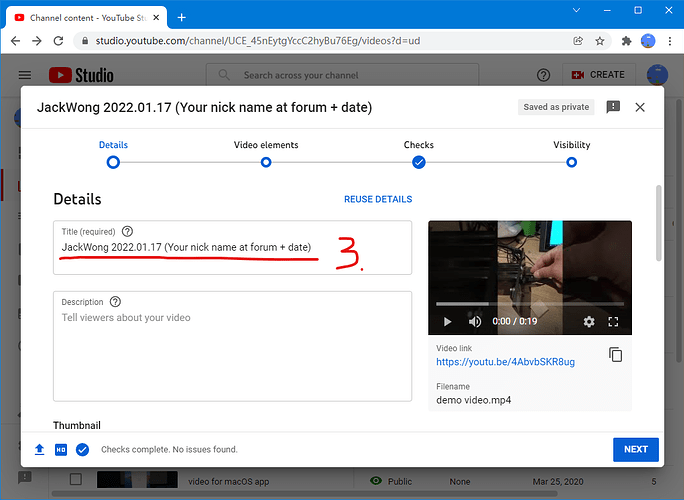
Task: Click the Search across your channel field
Action: pyautogui.click(x=342, y=75)
